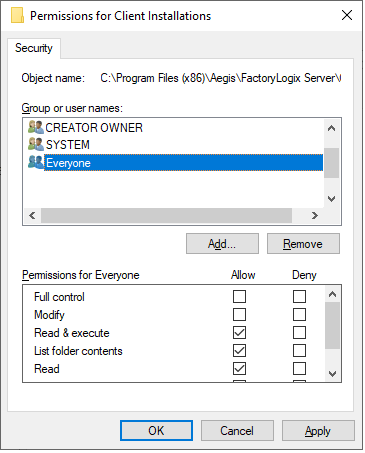
Task: Close the Permissions dialog with X
Action: 347,15
